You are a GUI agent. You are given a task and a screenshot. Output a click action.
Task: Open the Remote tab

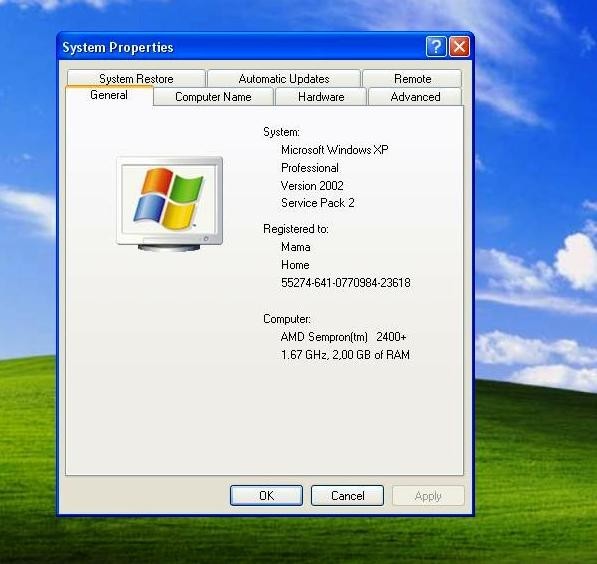(x=412, y=78)
